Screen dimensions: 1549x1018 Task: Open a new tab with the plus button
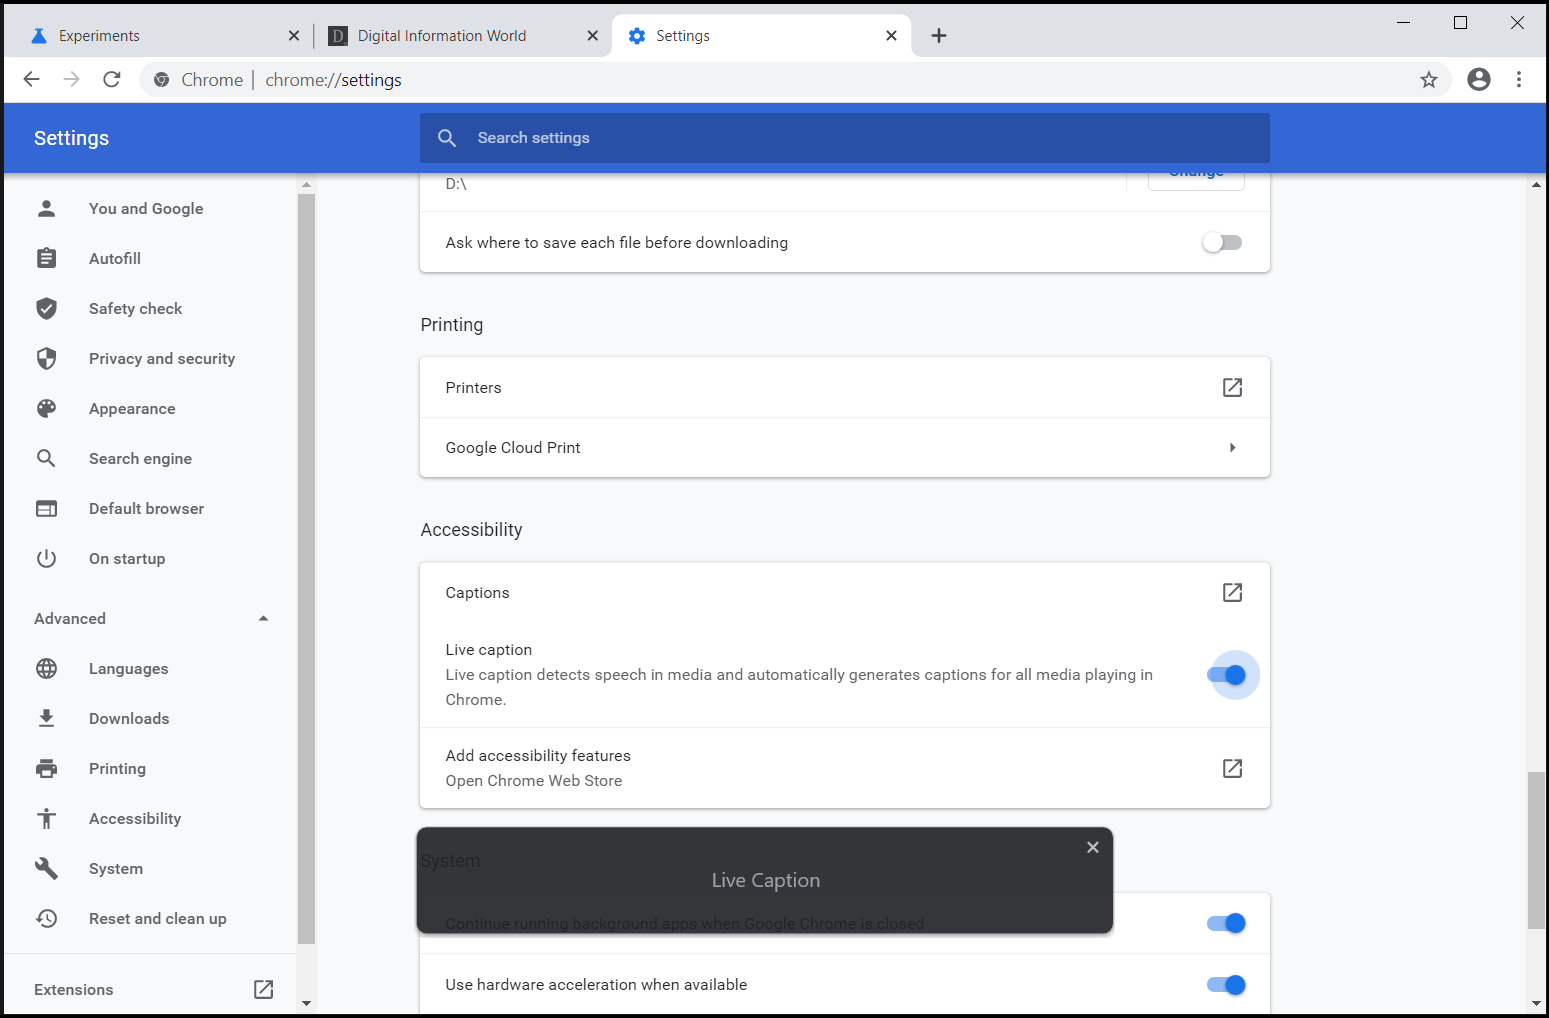click(x=939, y=36)
